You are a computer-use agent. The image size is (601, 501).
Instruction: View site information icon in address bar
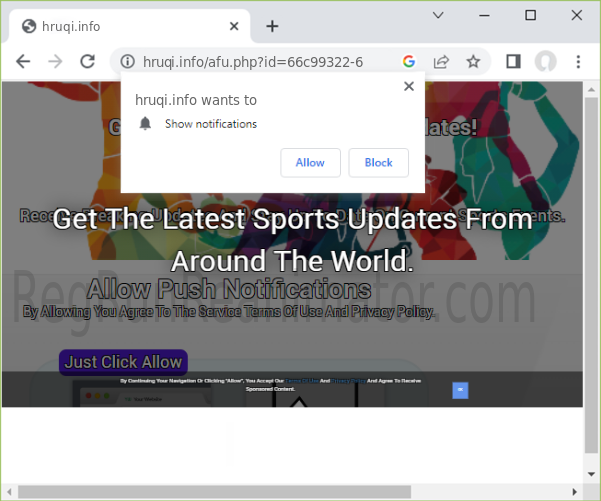(x=126, y=62)
